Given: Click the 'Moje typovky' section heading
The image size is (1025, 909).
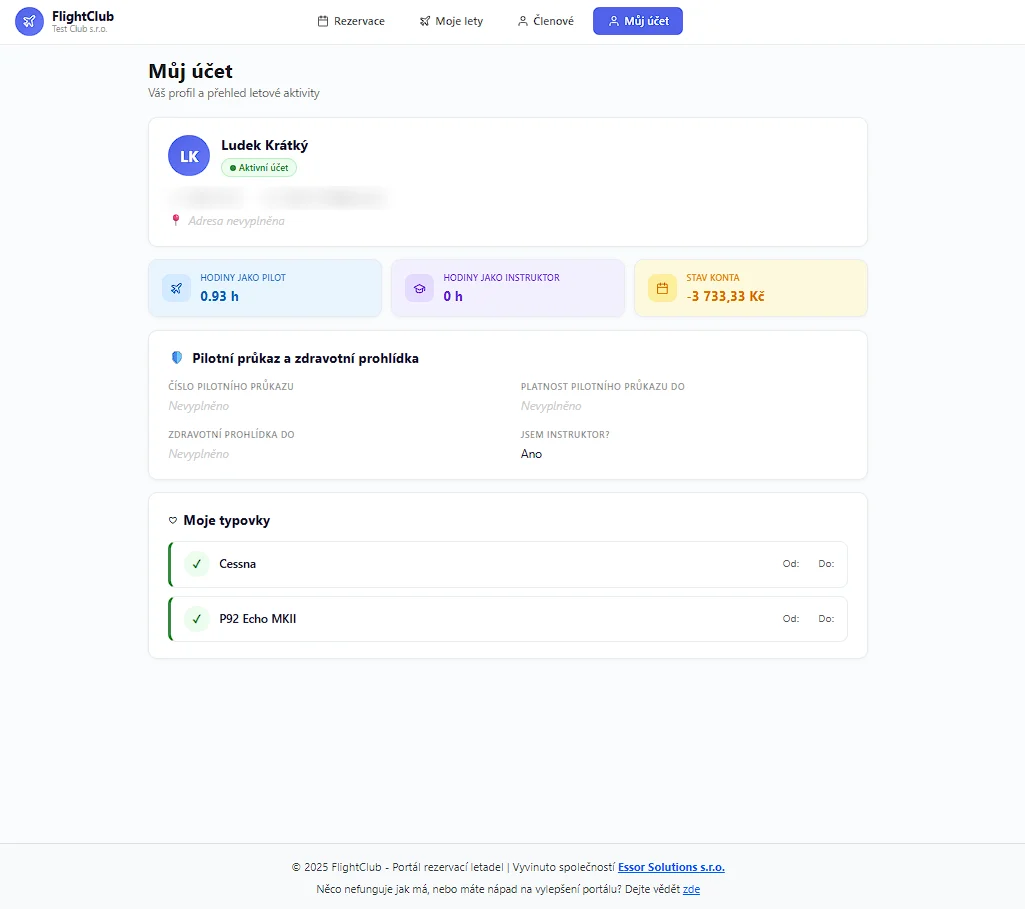Looking at the screenshot, I should (x=227, y=520).
